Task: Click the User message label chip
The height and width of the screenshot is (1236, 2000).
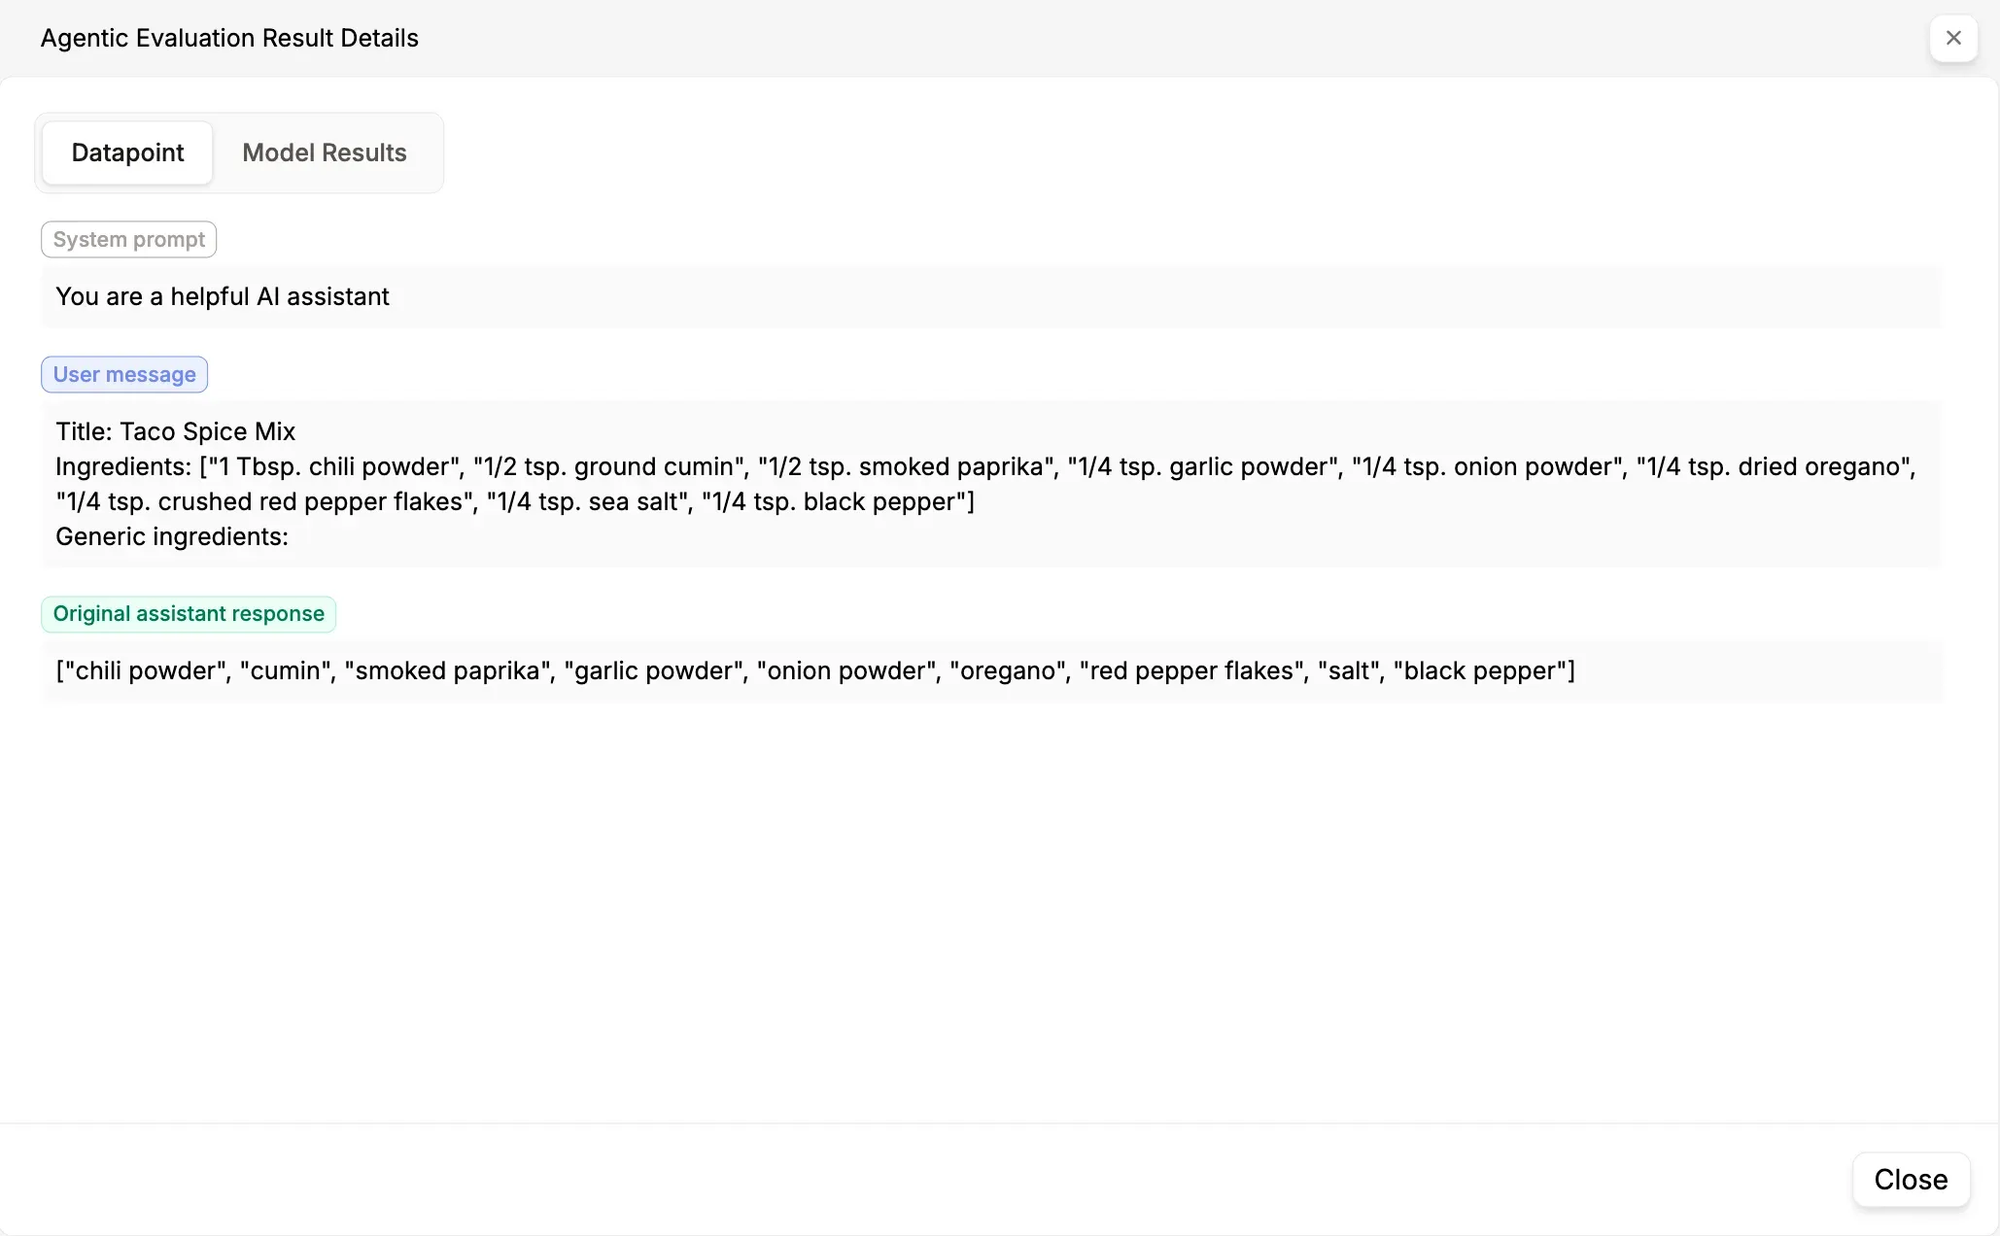Action: point(124,374)
